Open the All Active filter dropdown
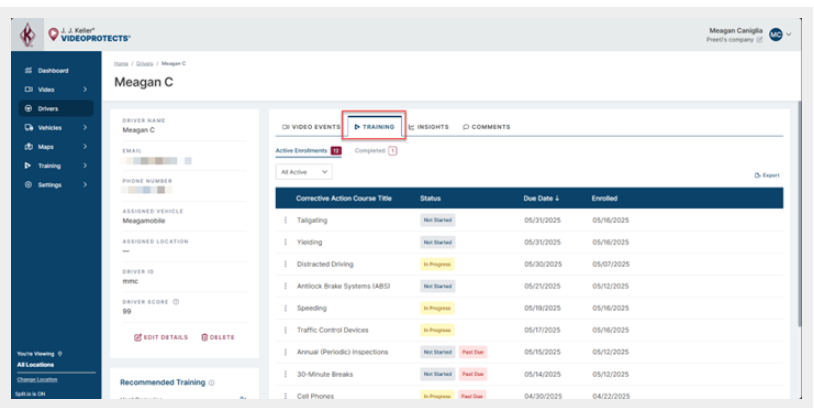This screenshot has width=814, height=408. (x=304, y=172)
